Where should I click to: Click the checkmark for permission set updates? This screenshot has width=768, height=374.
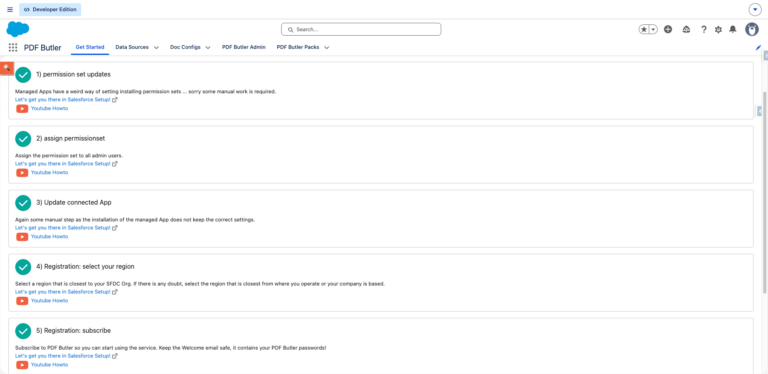23,74
